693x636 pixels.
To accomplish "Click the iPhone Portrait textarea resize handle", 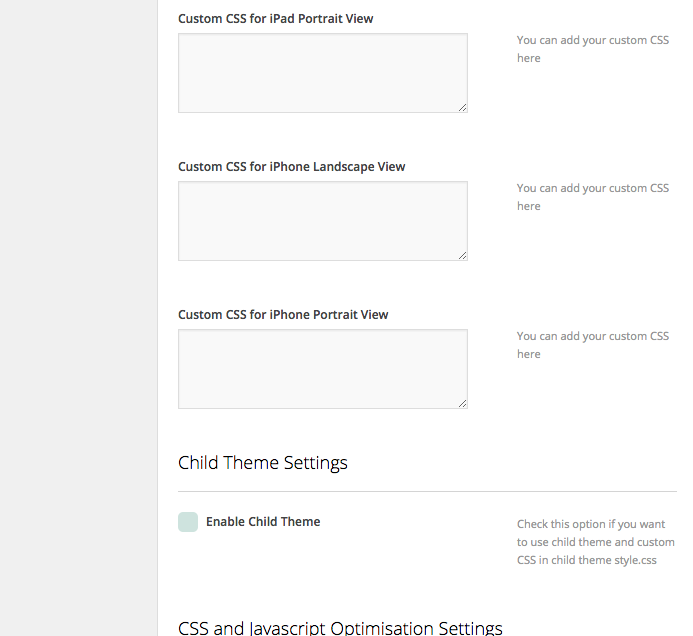I will point(462,404).
